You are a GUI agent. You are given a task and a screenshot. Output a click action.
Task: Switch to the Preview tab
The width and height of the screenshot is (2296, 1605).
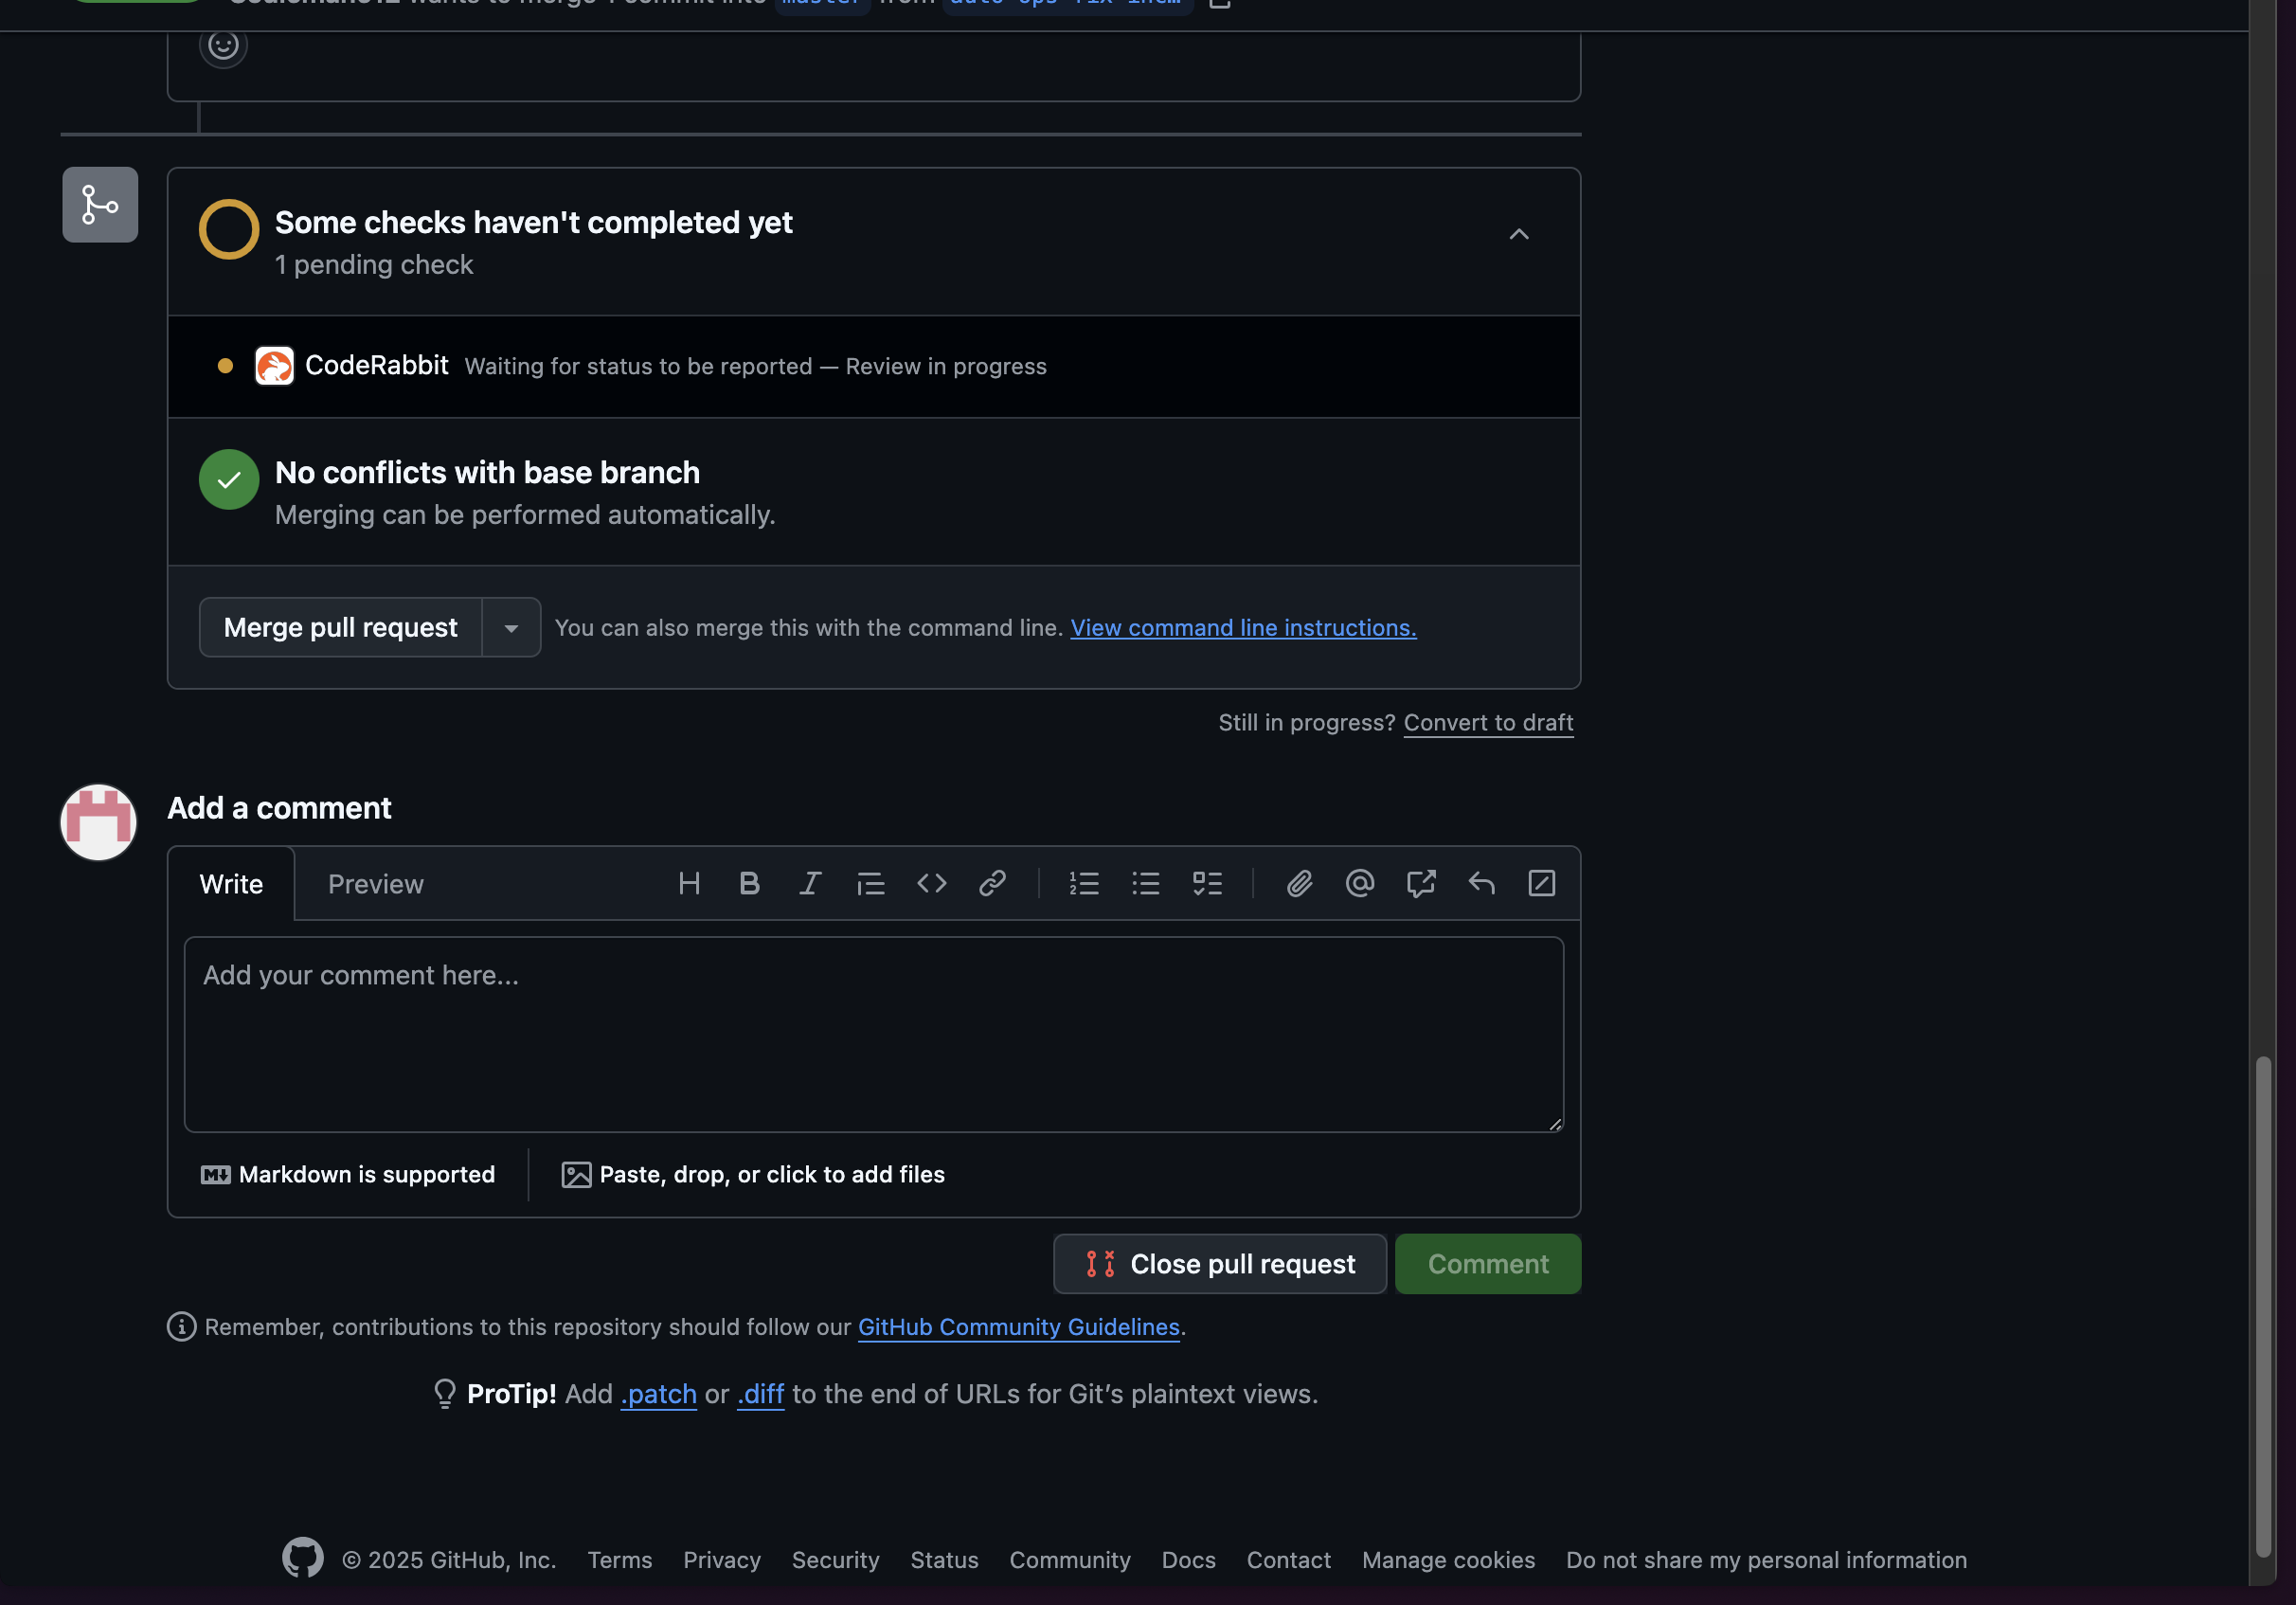[375, 885]
